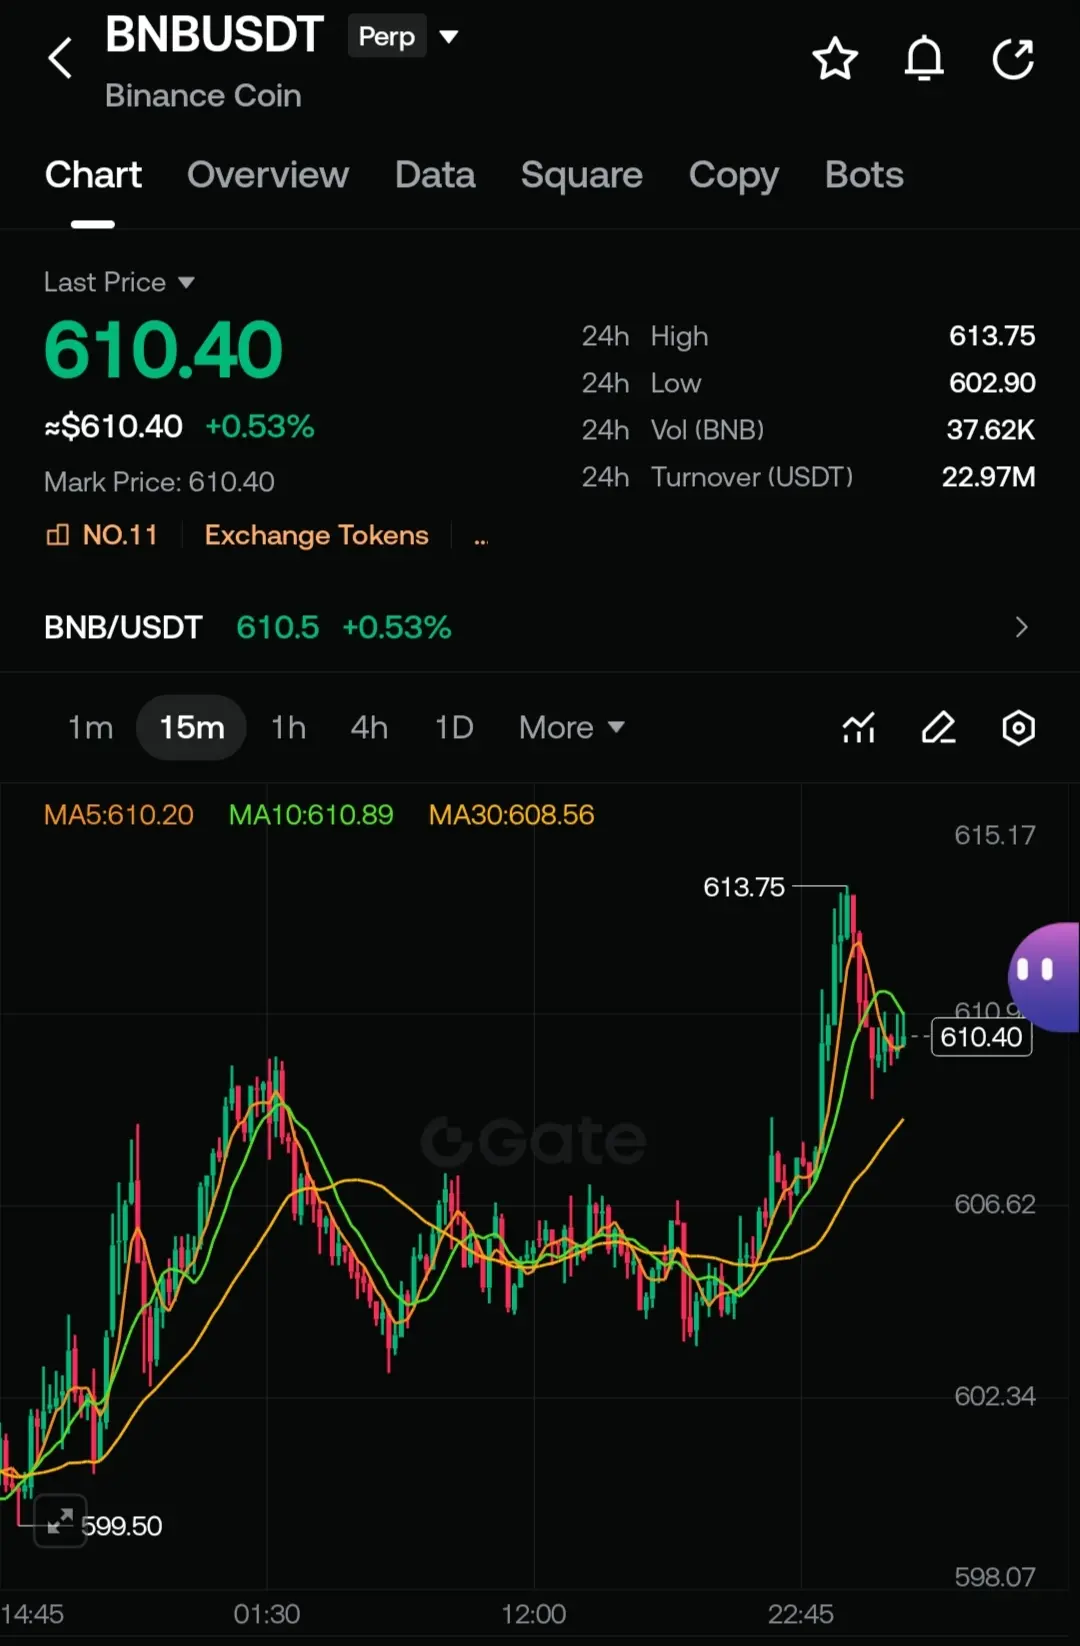Tap the fullscreen expand chart icon
The height and width of the screenshot is (1646, 1080).
click(x=60, y=1521)
